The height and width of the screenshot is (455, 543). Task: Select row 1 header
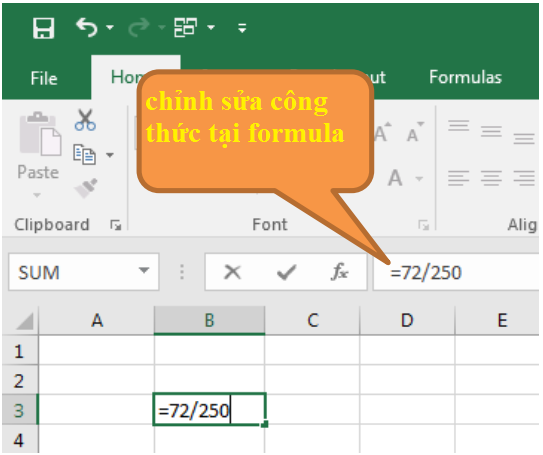[x=19, y=351]
